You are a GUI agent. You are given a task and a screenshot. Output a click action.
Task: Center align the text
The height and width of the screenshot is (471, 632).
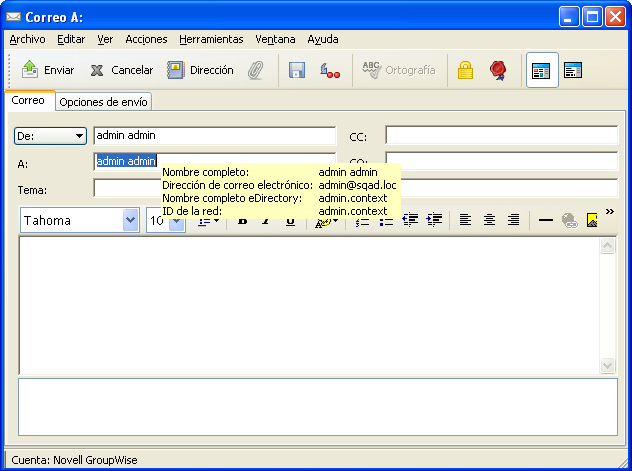tap(490, 220)
